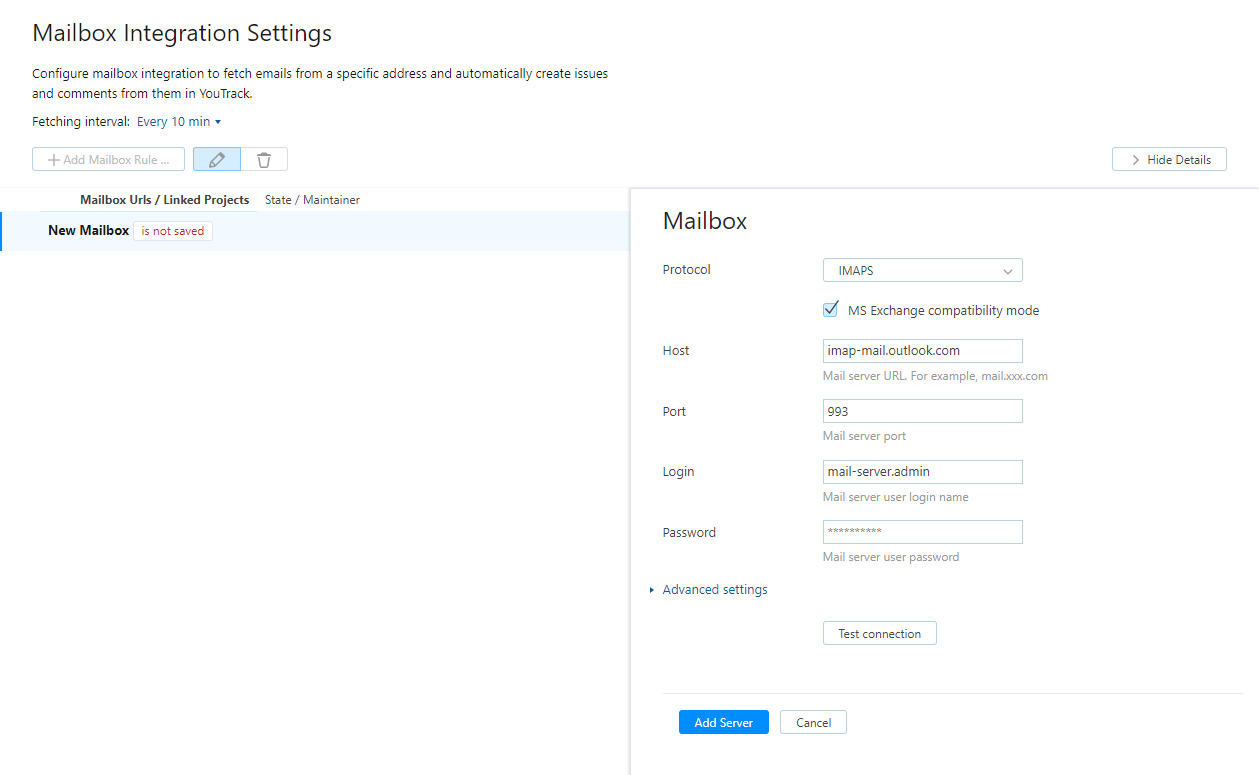Click the chevron inside Hide Details button

[1136, 159]
